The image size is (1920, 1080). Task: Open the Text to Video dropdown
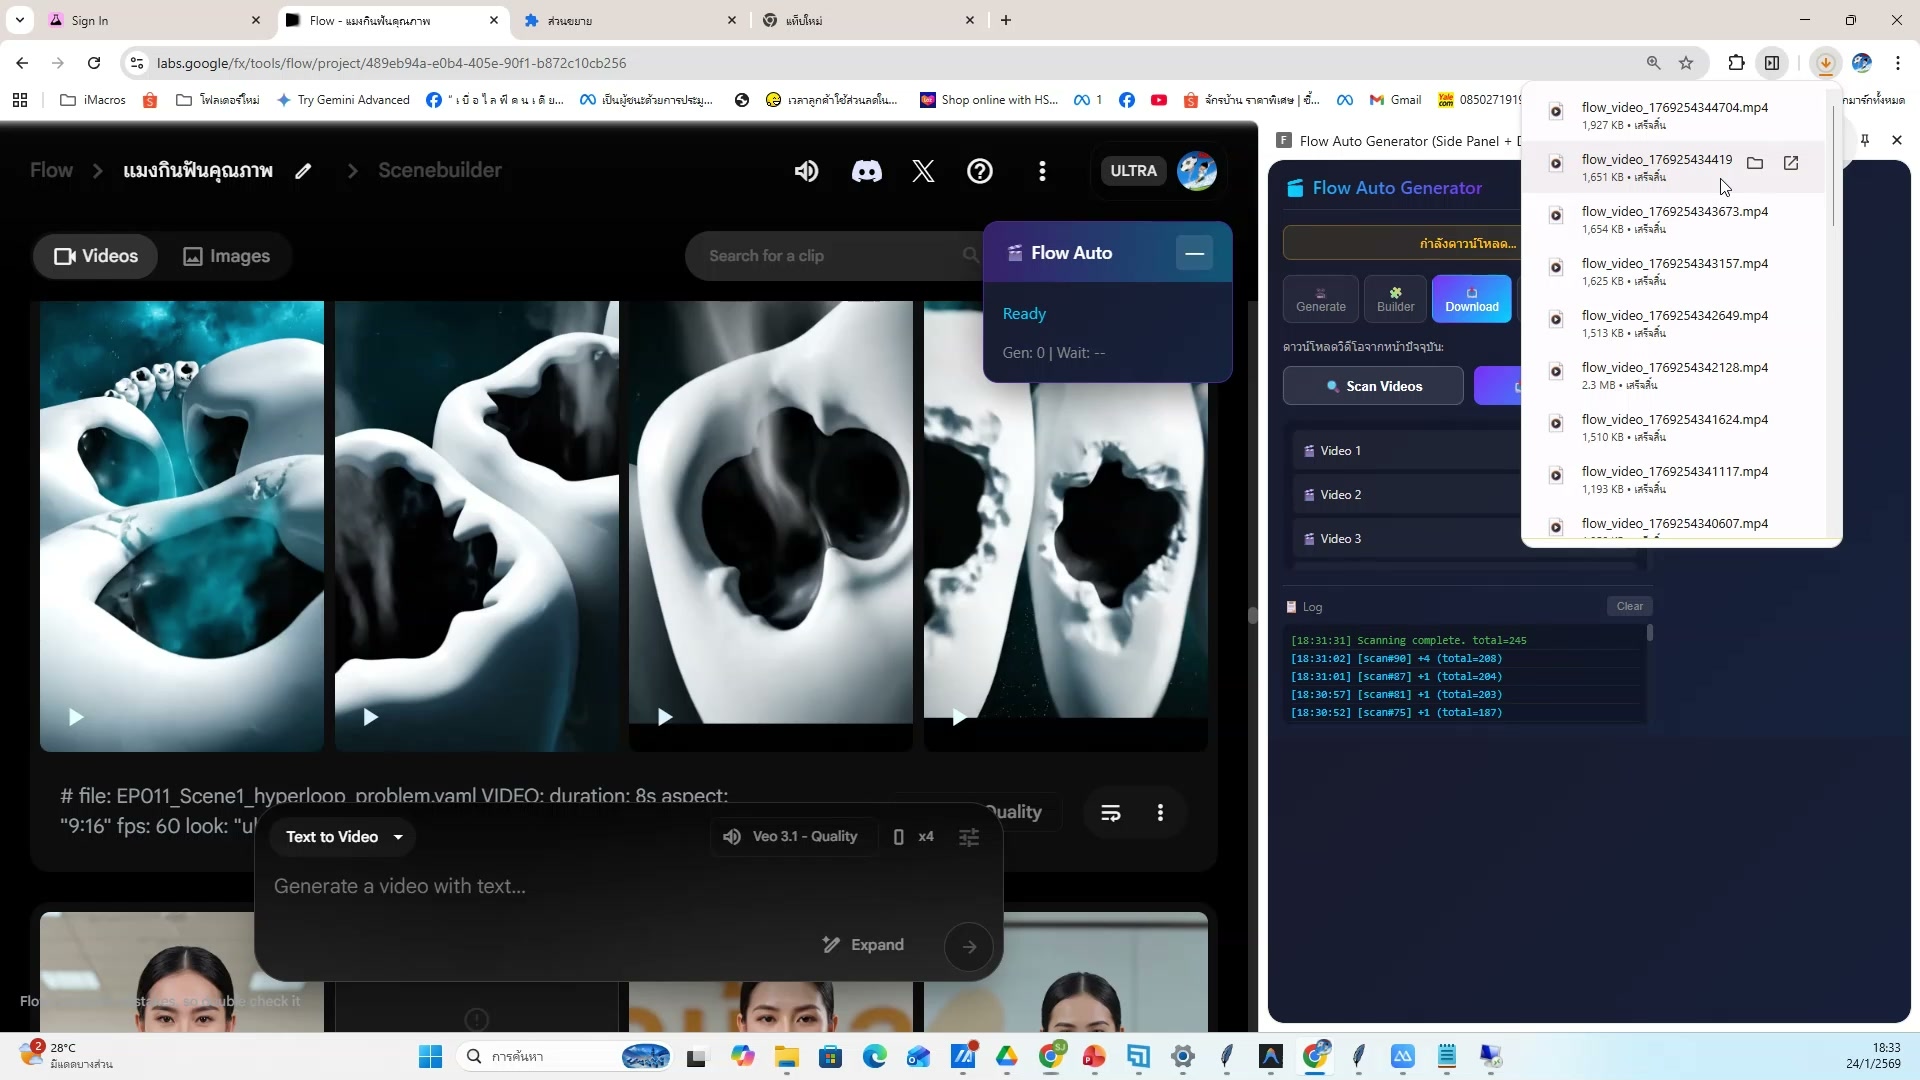pyautogui.click(x=342, y=837)
